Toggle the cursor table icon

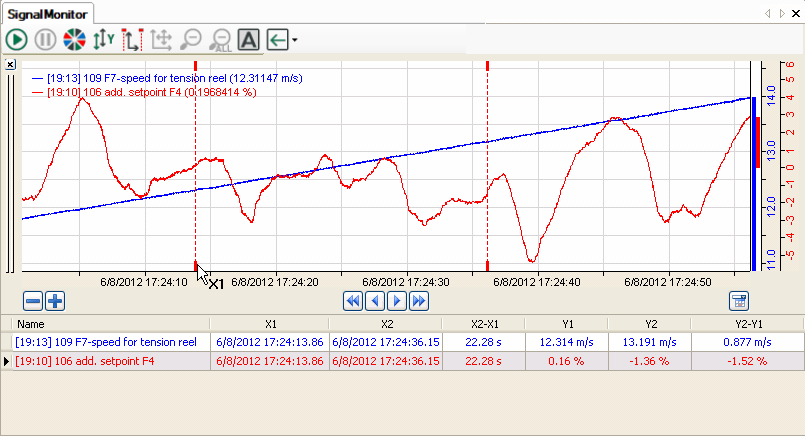[x=739, y=301]
